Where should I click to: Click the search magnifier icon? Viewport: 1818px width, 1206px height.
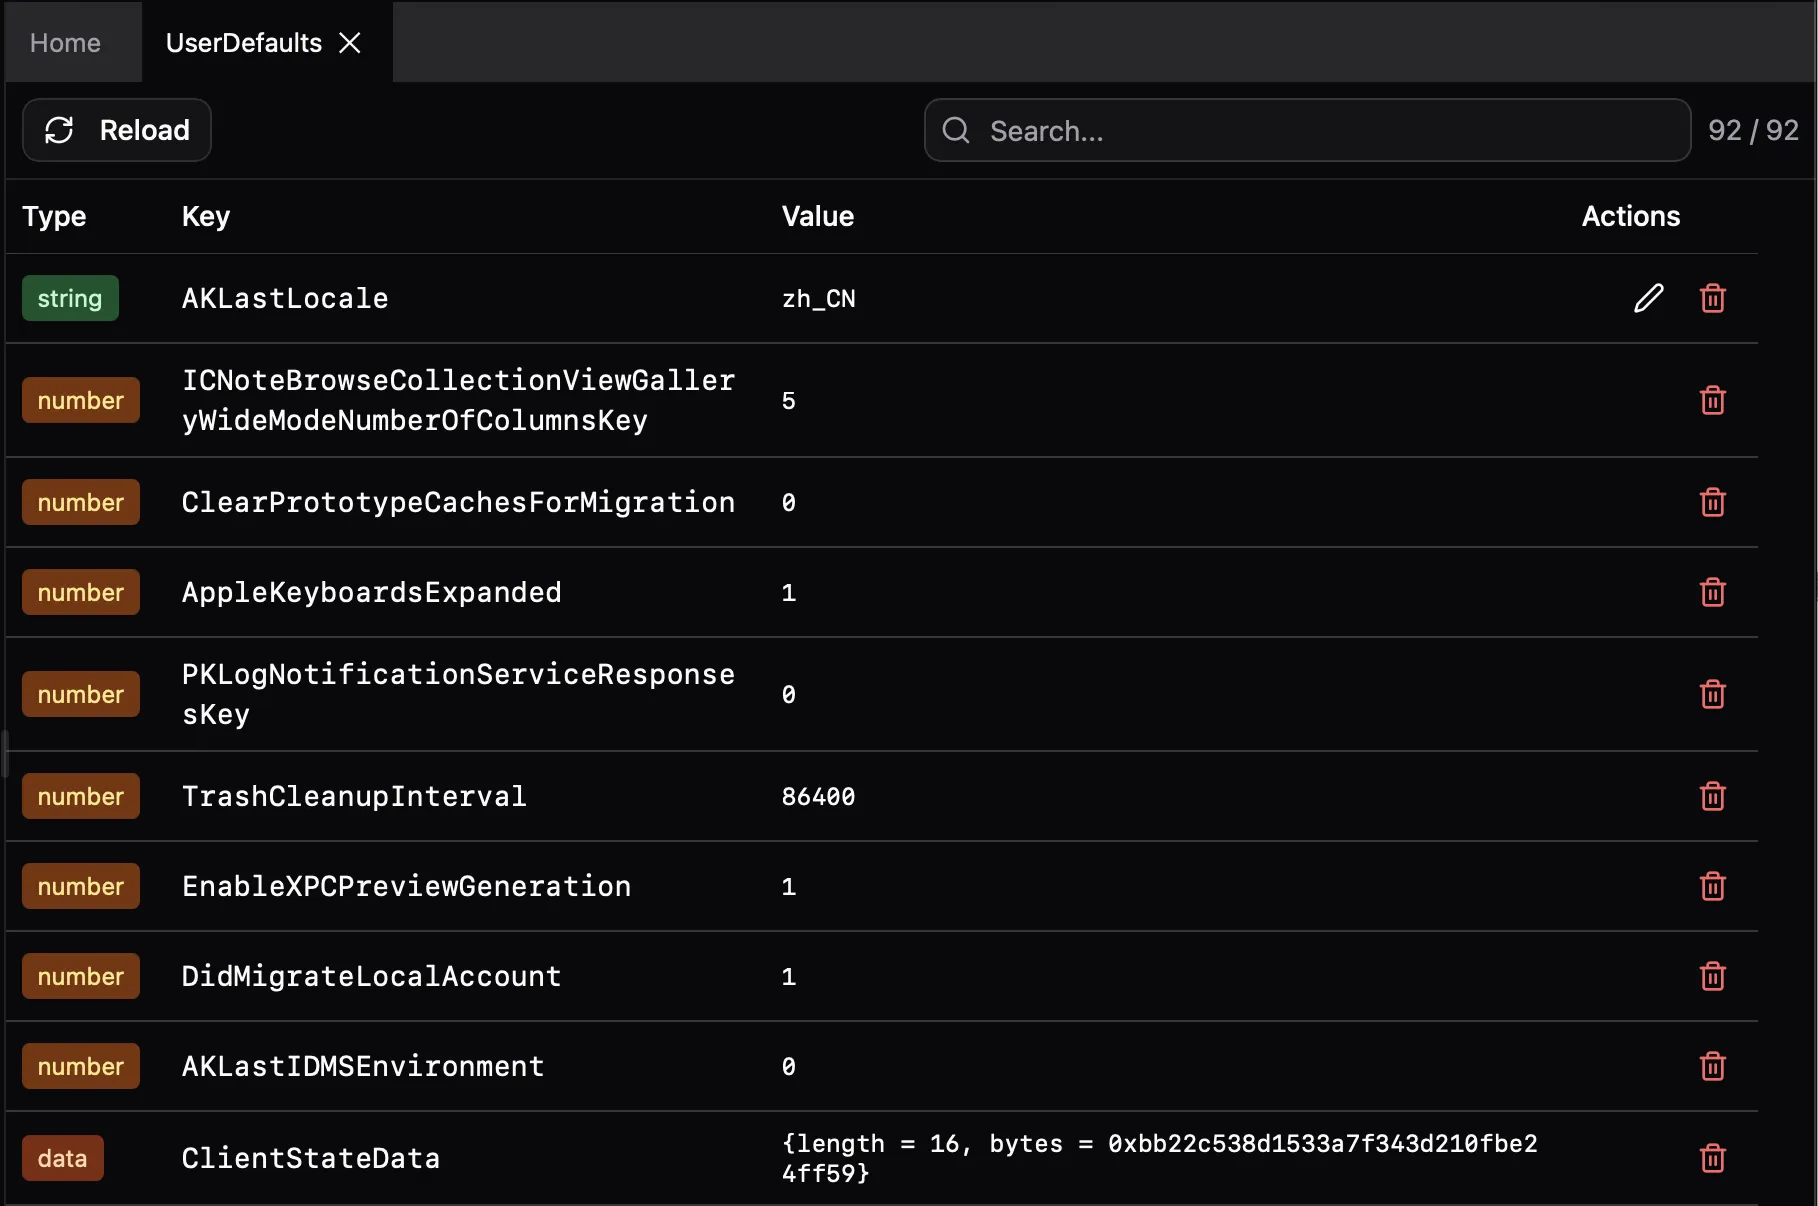click(955, 131)
